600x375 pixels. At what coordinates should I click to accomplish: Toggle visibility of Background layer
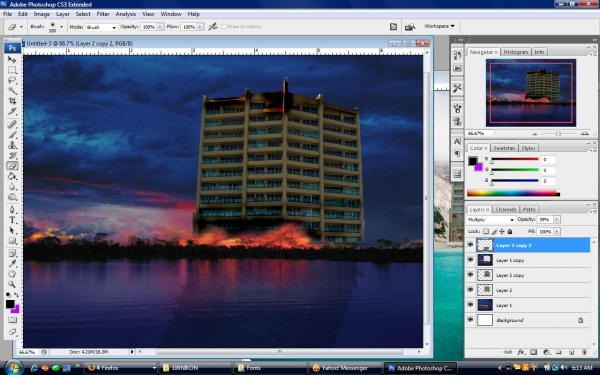470,320
